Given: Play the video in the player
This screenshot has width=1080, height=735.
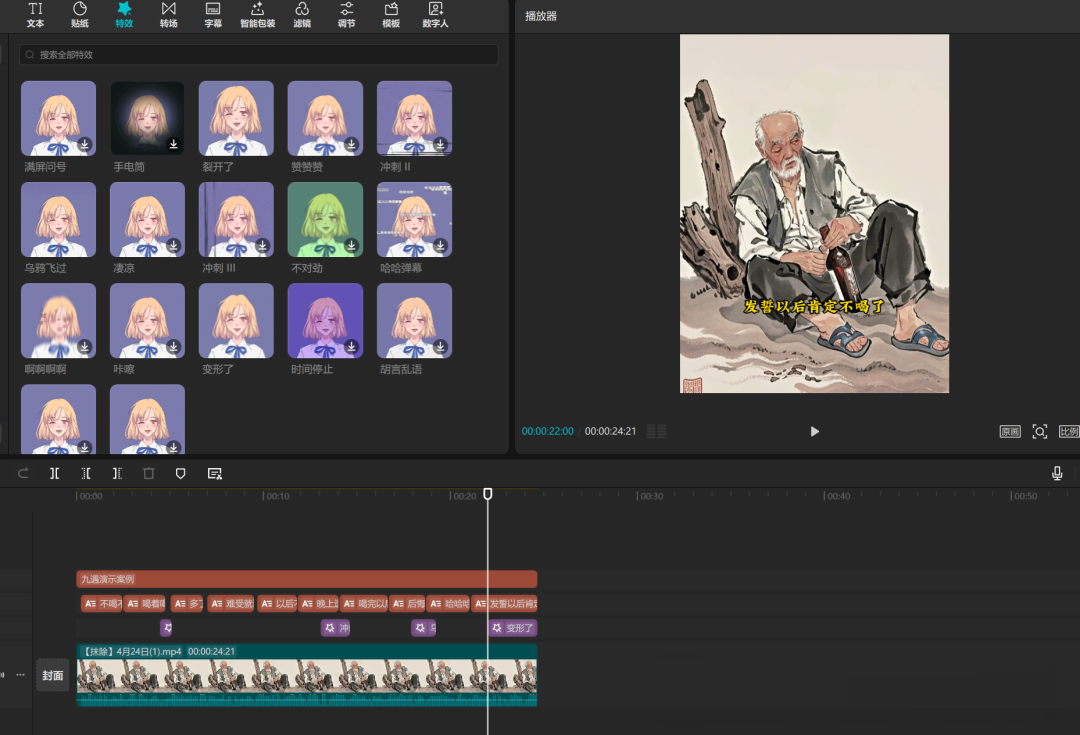Looking at the screenshot, I should pos(814,431).
